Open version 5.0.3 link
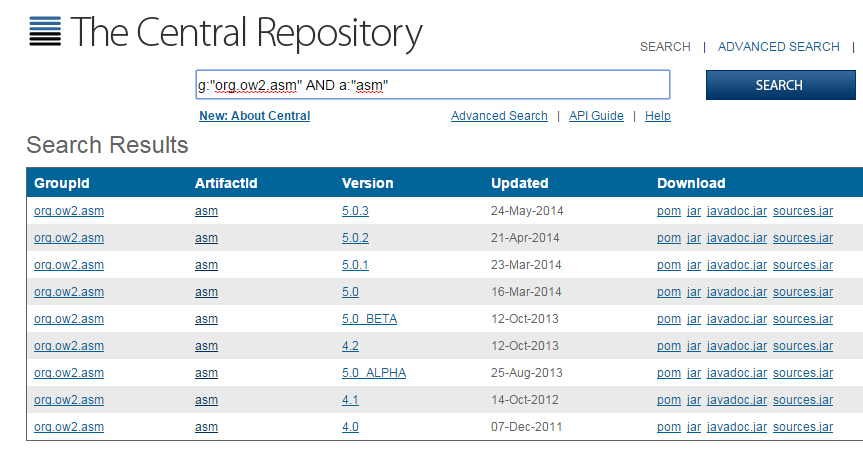863x461 pixels. (355, 211)
